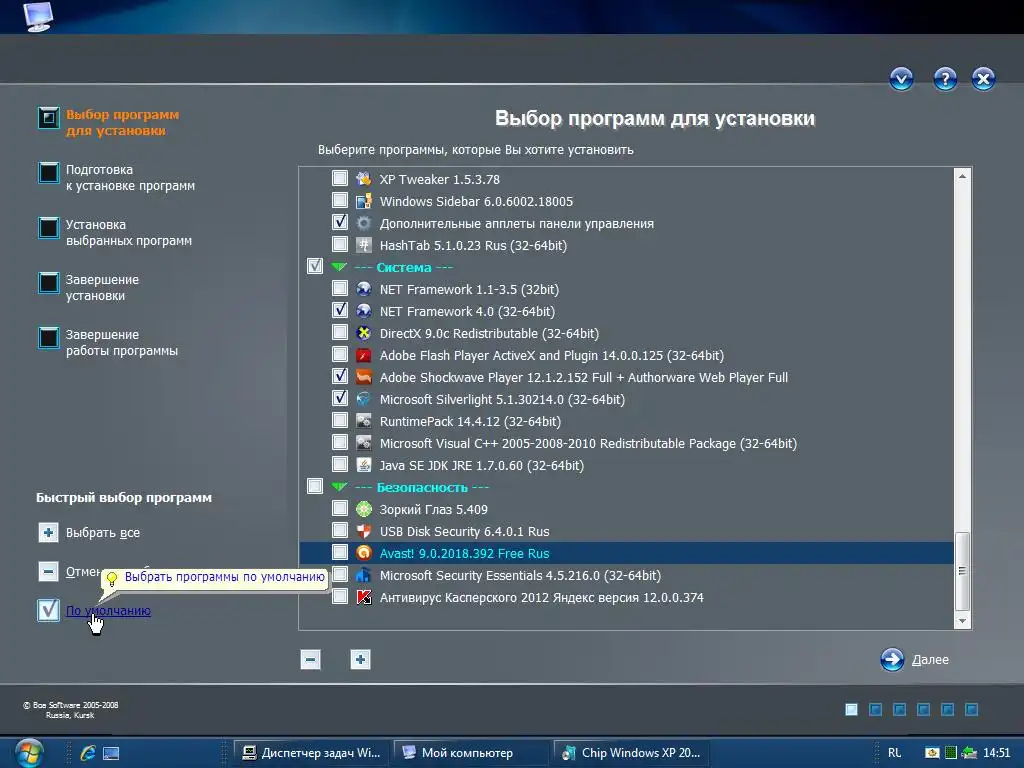1024x768 pixels.
Task: Click the scrollbar down arrow of program list
Action: [x=962, y=621]
